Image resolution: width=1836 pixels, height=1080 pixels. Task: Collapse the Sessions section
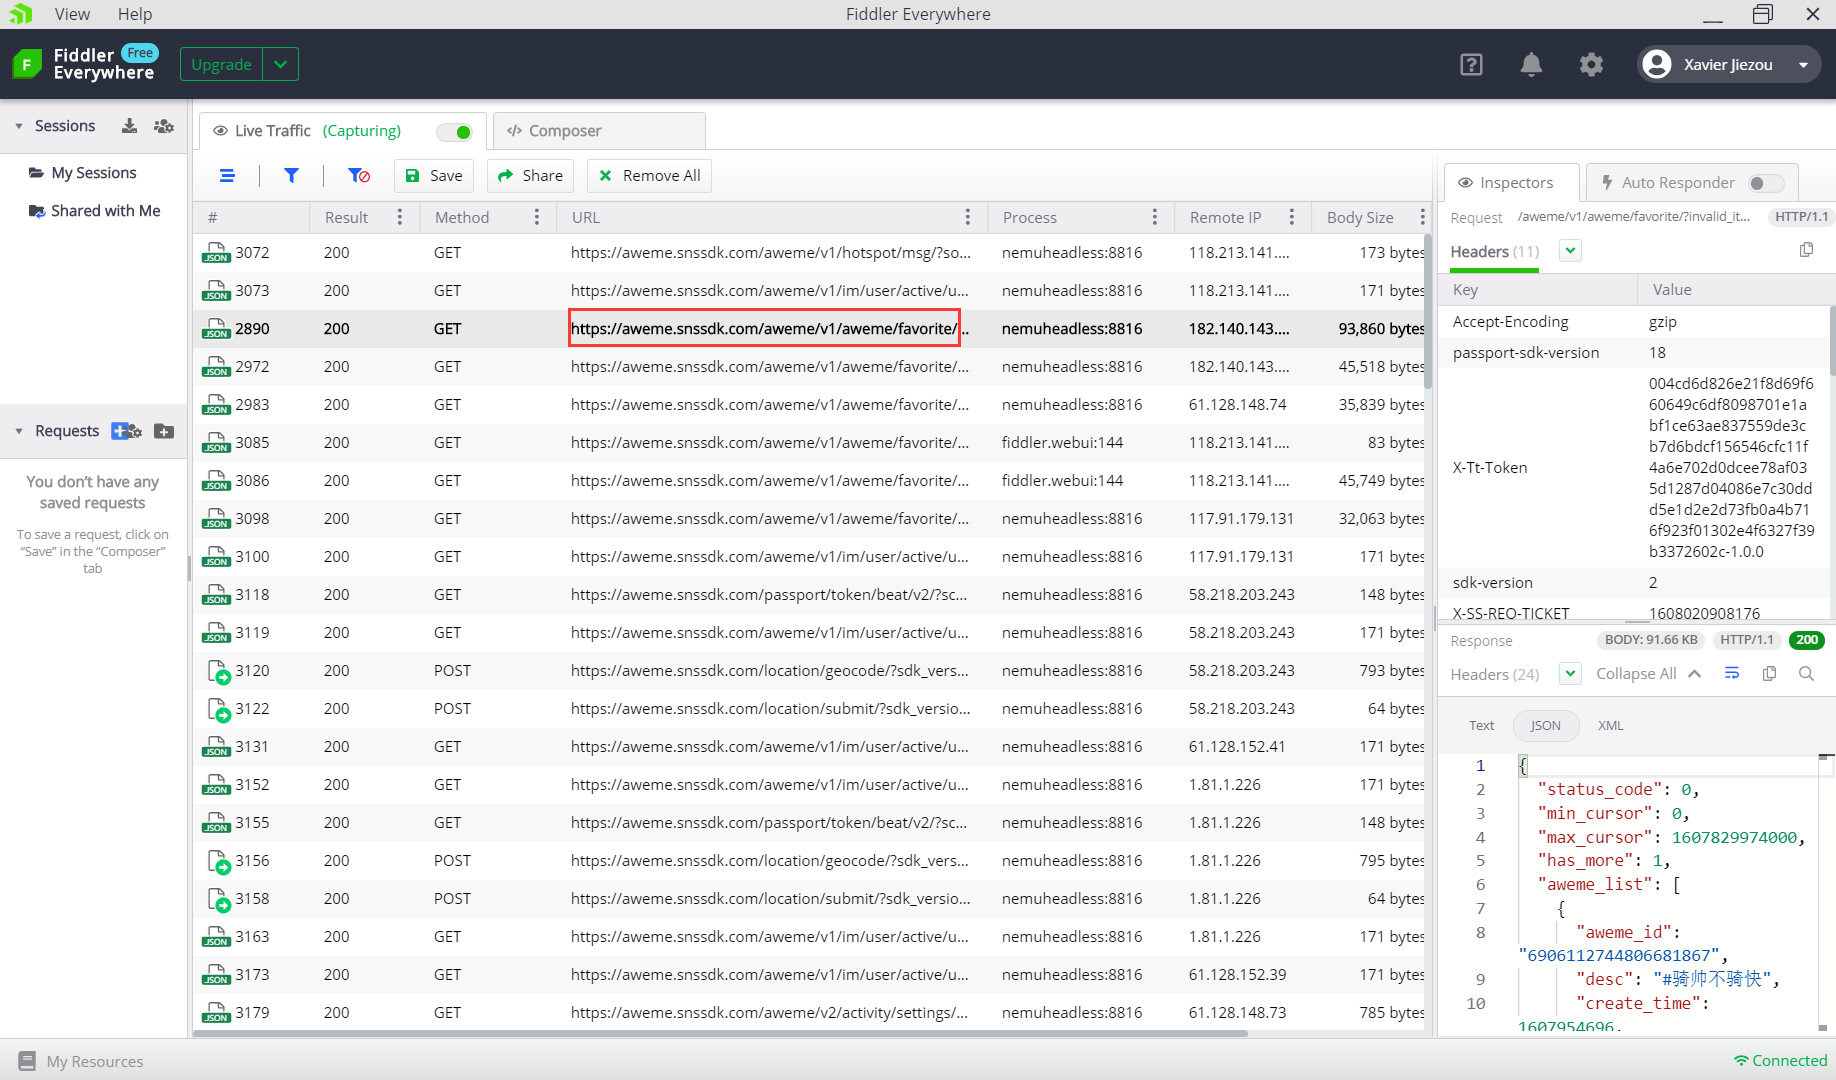coord(19,126)
